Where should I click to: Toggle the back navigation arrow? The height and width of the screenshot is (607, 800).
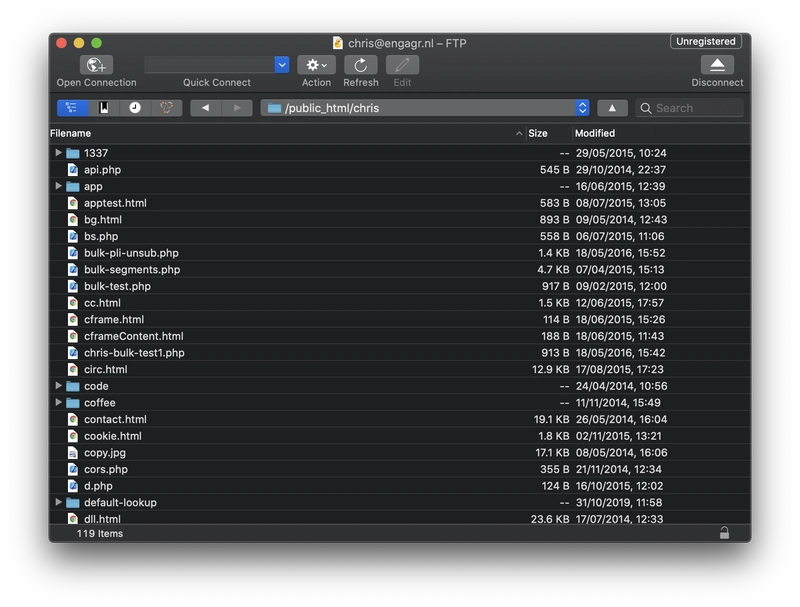[x=206, y=107]
